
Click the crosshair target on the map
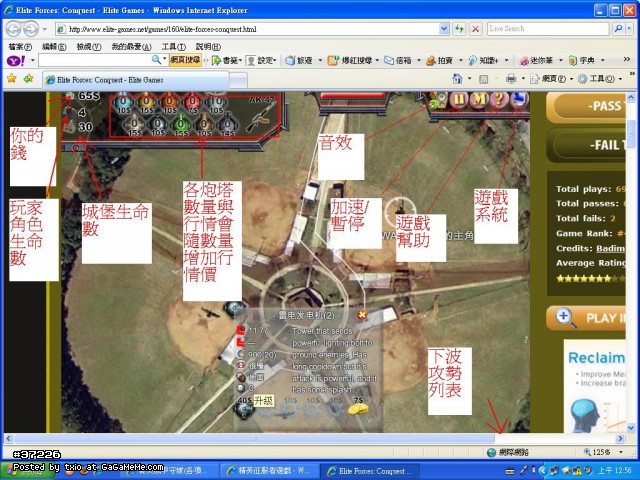pos(400,210)
